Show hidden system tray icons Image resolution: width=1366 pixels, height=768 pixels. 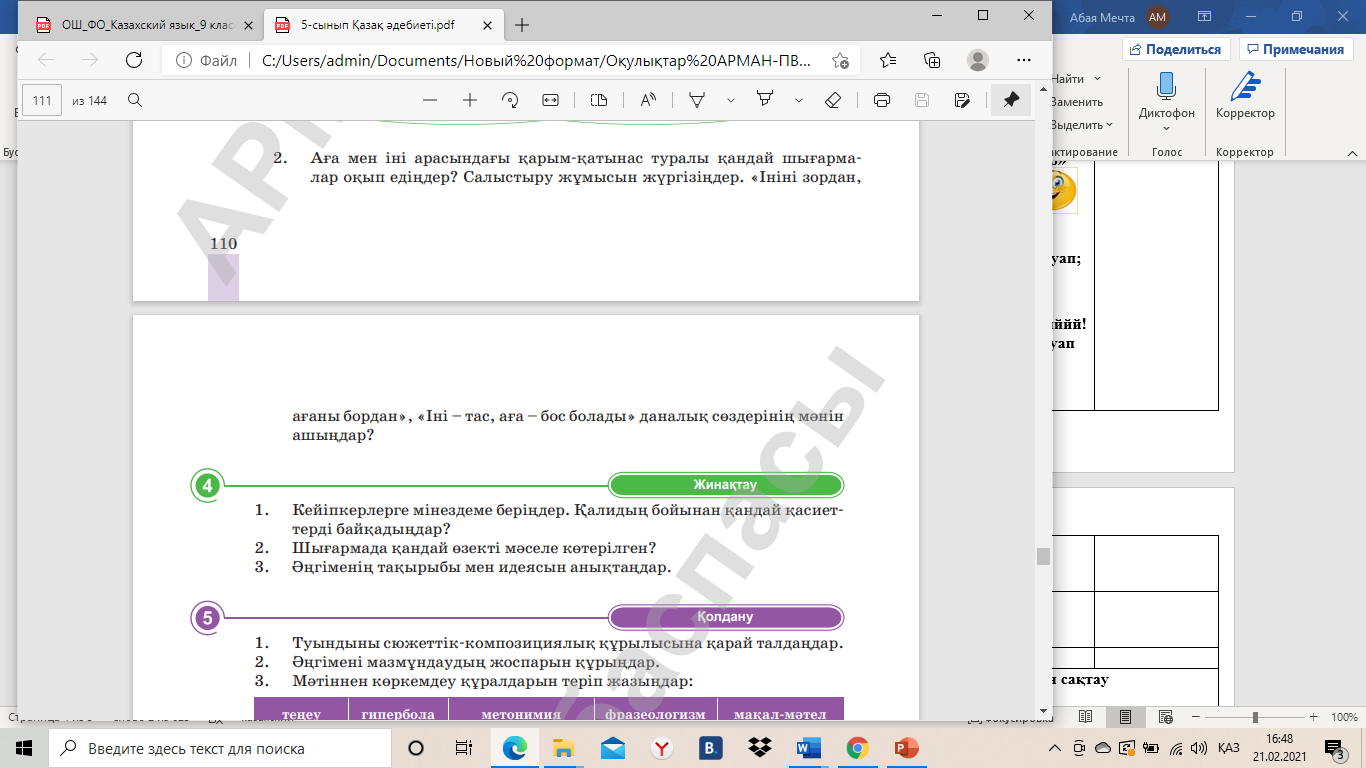[1056, 748]
